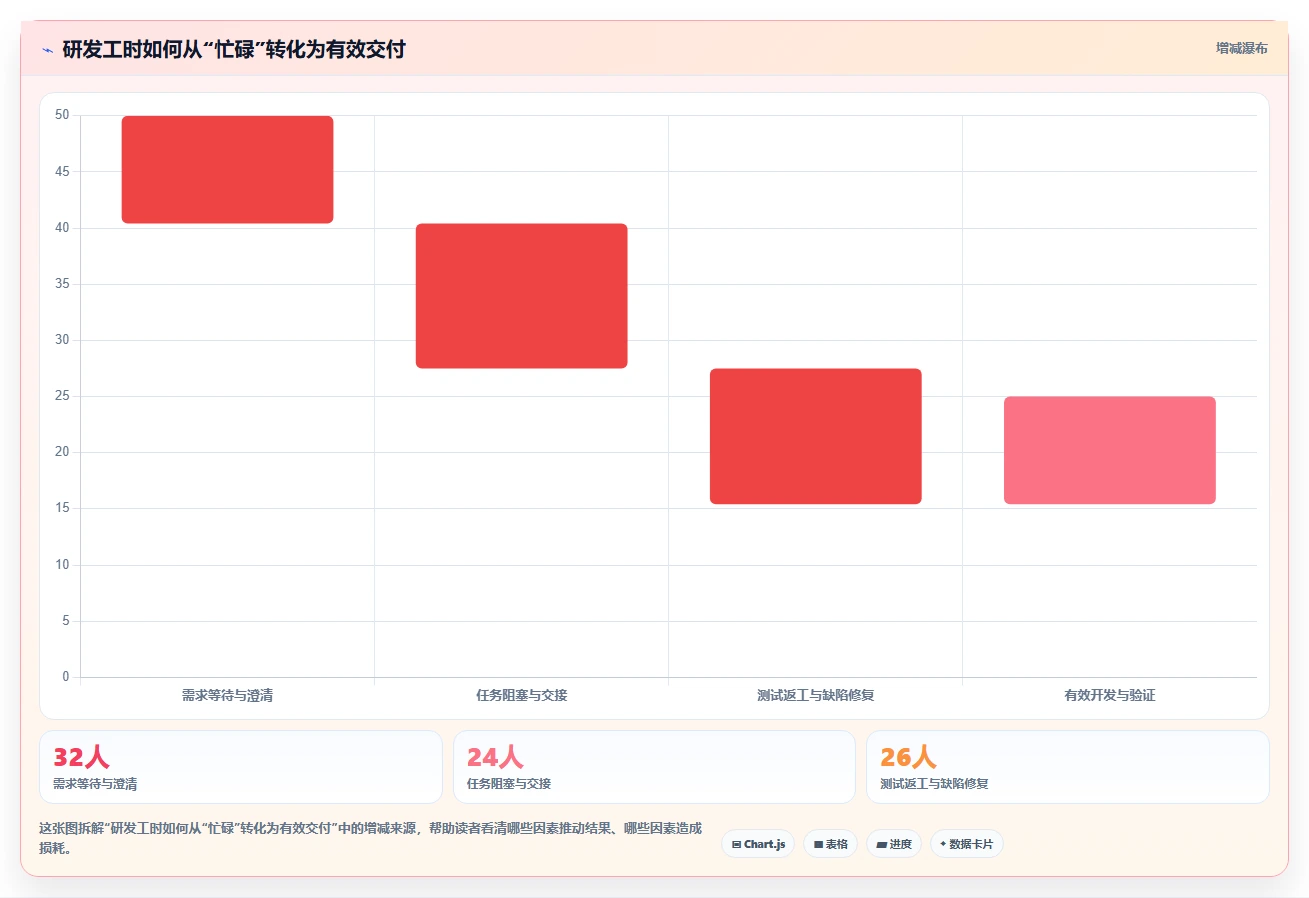
Task: Click the 任务阻塞与交接 caption under 24人
Action: (x=509, y=784)
